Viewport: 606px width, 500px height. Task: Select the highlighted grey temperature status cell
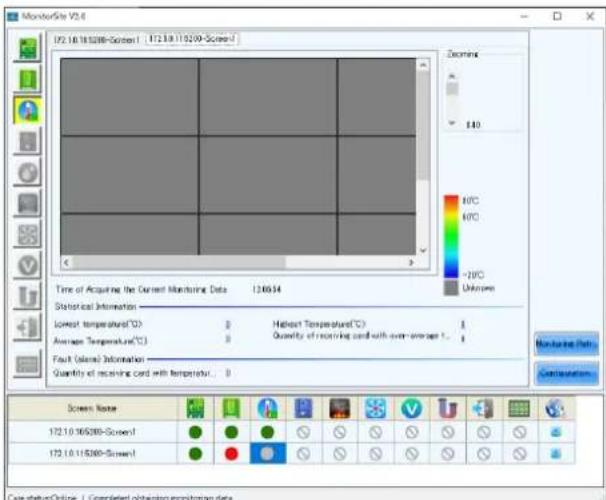(268, 454)
